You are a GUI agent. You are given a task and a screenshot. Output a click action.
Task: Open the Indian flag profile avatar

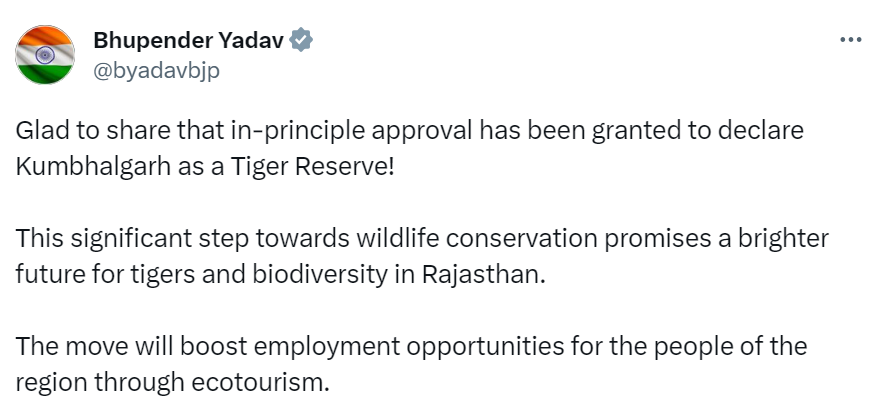tap(45, 55)
